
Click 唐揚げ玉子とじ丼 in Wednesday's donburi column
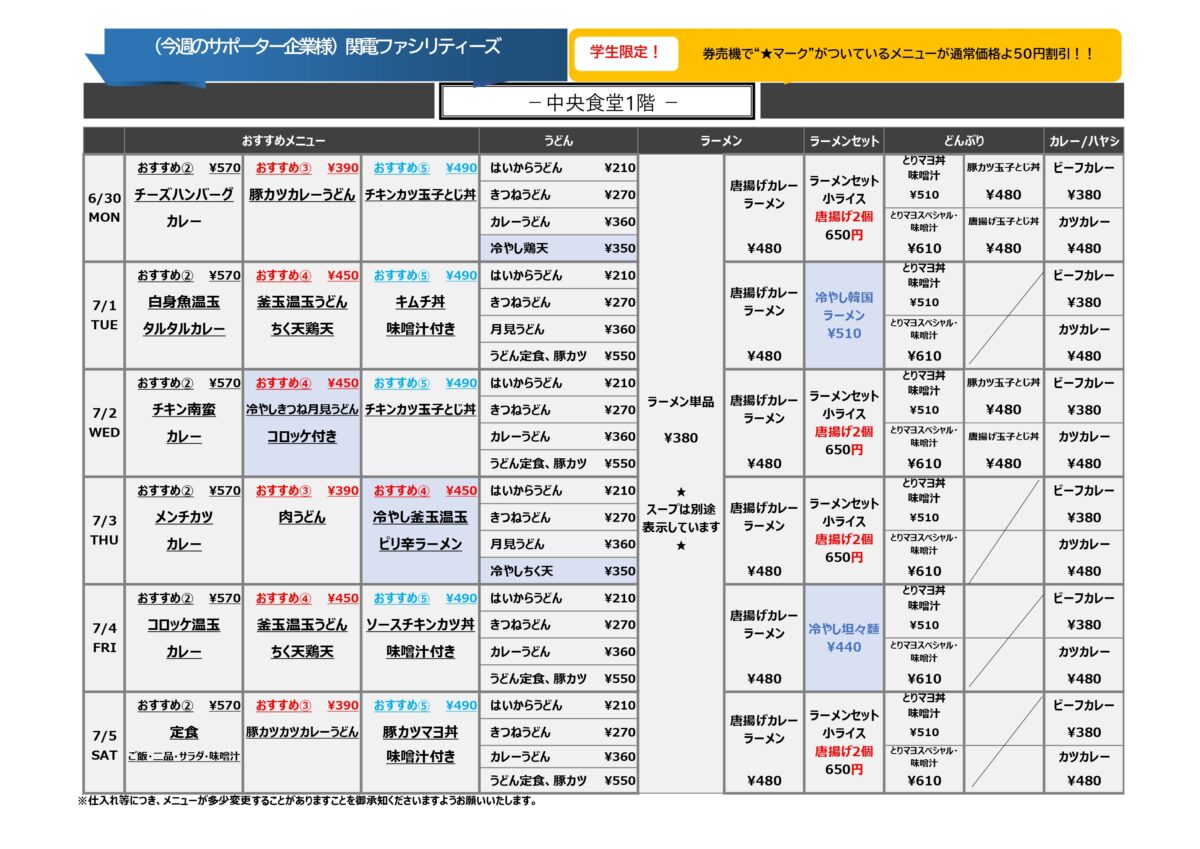point(1003,436)
